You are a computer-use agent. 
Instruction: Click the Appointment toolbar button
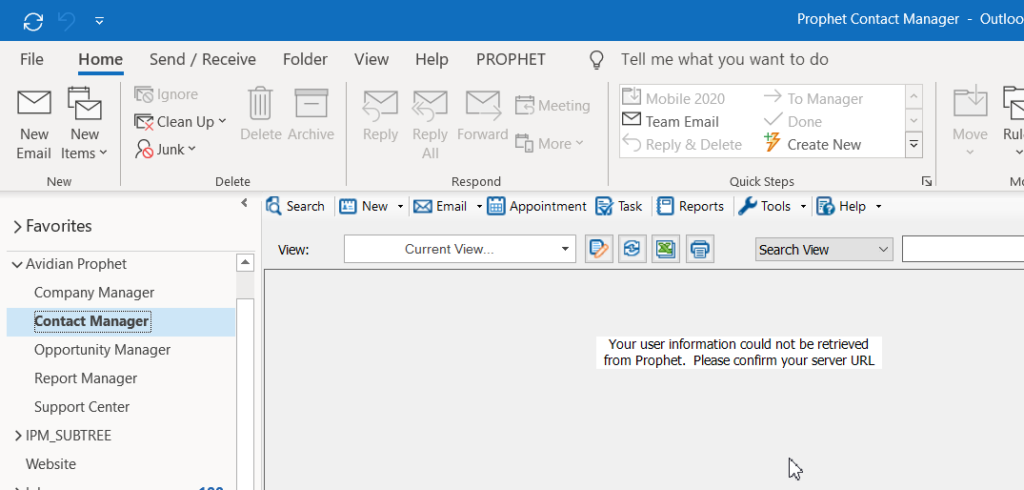click(537, 206)
